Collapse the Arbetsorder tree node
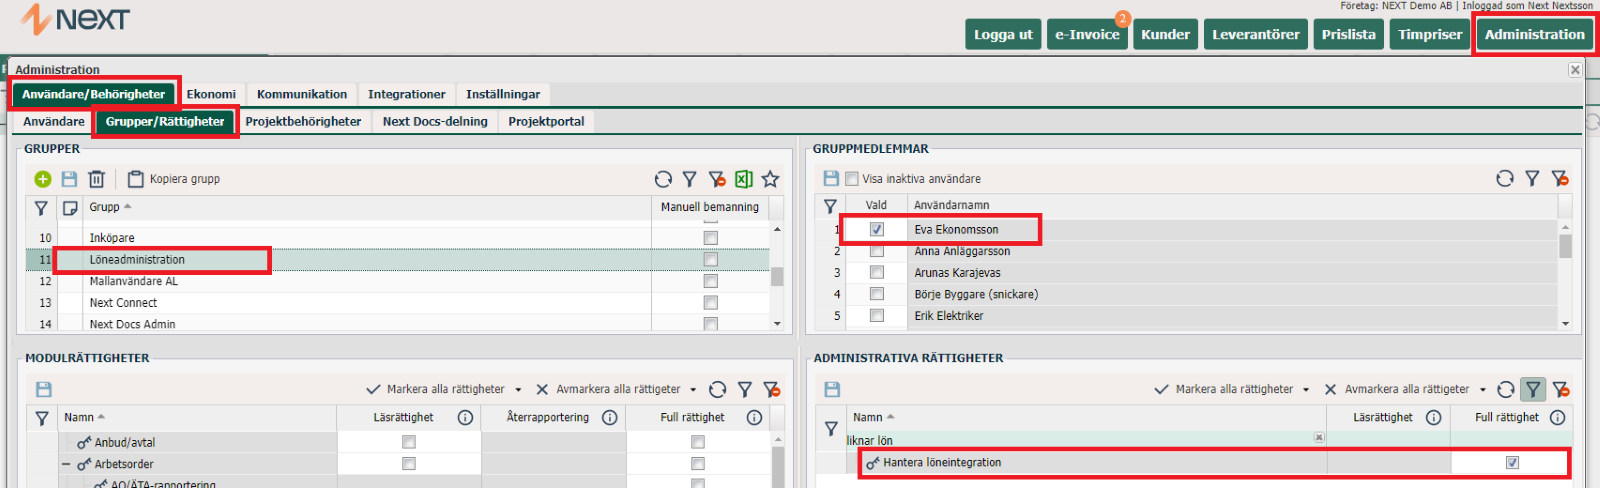The height and width of the screenshot is (490, 1600). click(x=66, y=464)
